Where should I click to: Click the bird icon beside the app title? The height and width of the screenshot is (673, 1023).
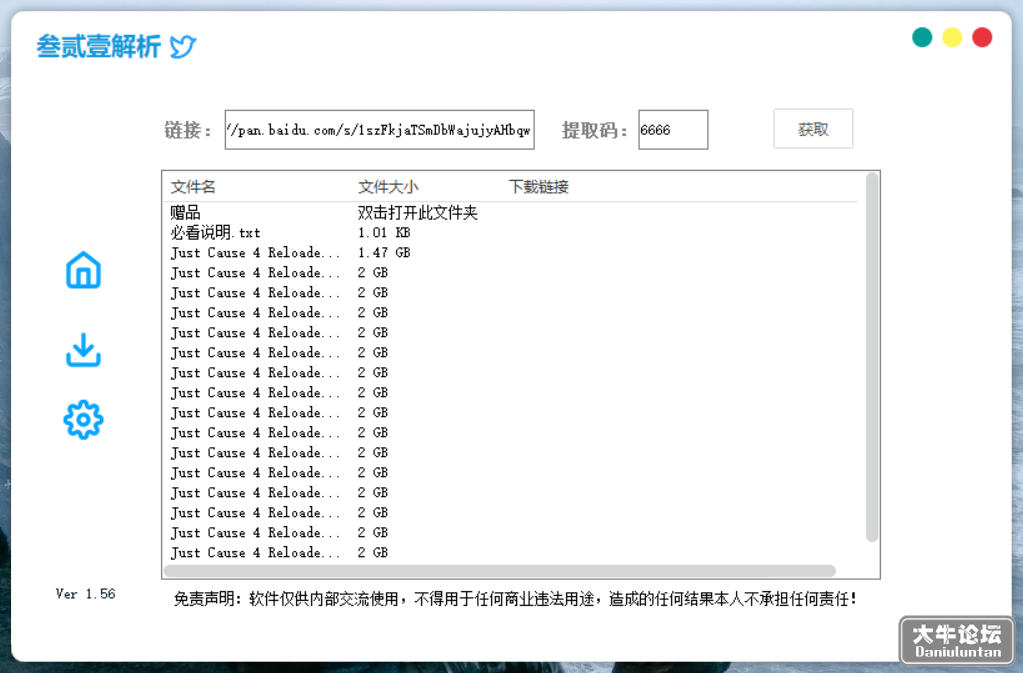click(x=183, y=47)
